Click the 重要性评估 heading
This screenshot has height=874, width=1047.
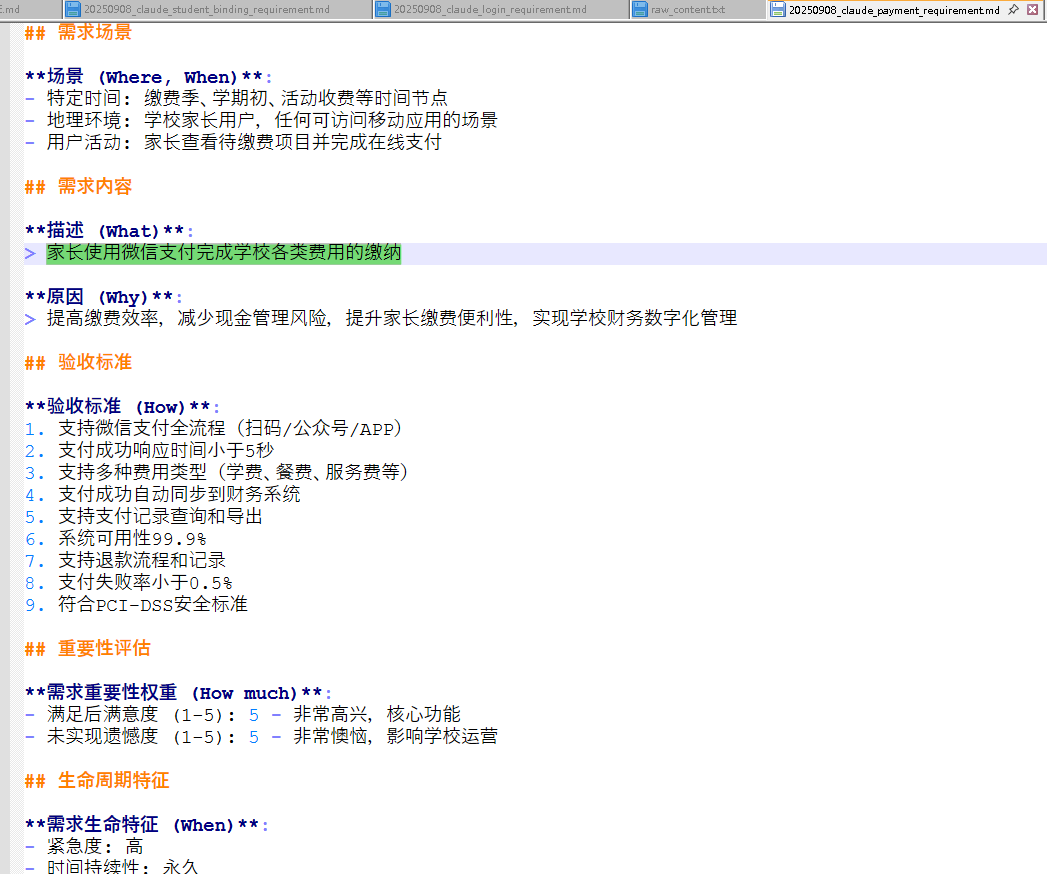point(103,648)
